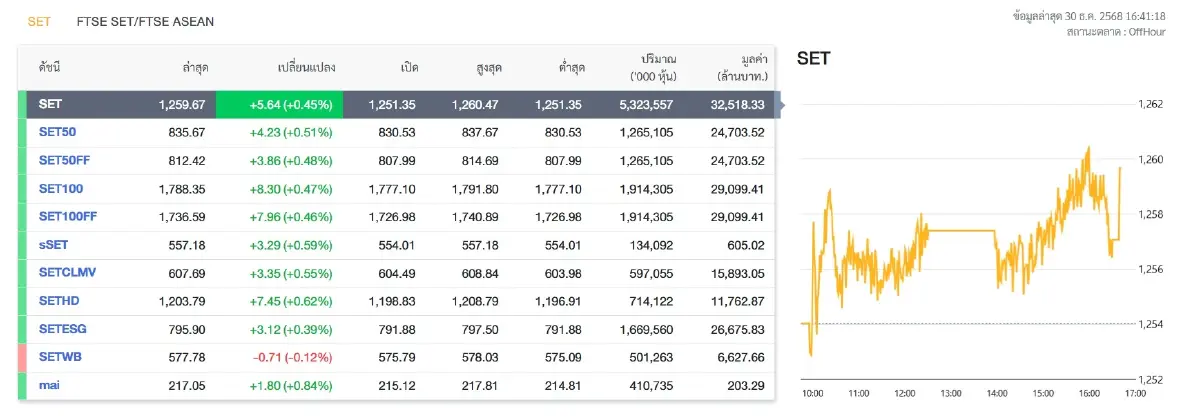1200x417 pixels.
Task: Switch to the FTSE SET/FTSE ASEAN tab
Action: coord(144,21)
